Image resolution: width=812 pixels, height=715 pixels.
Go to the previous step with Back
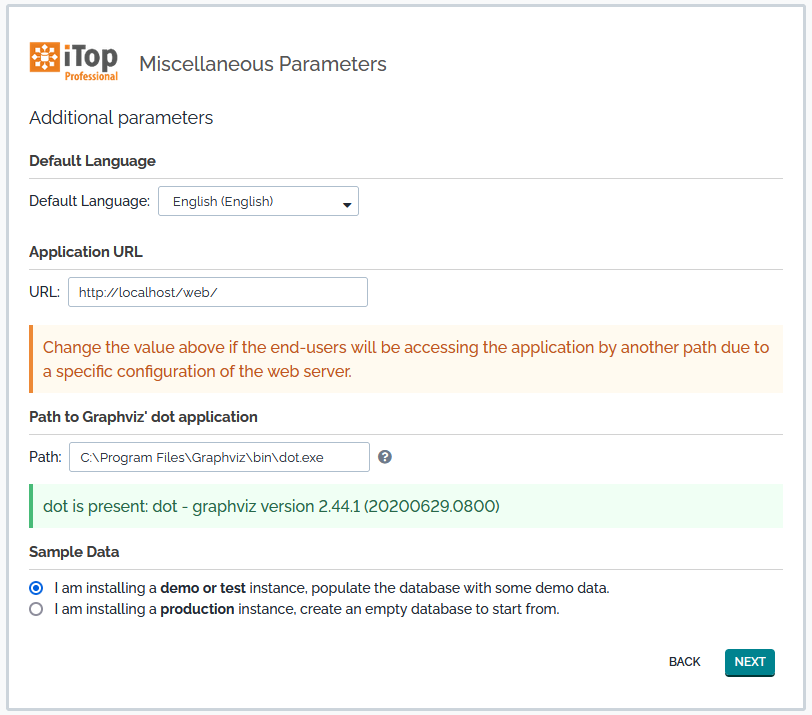coord(685,662)
